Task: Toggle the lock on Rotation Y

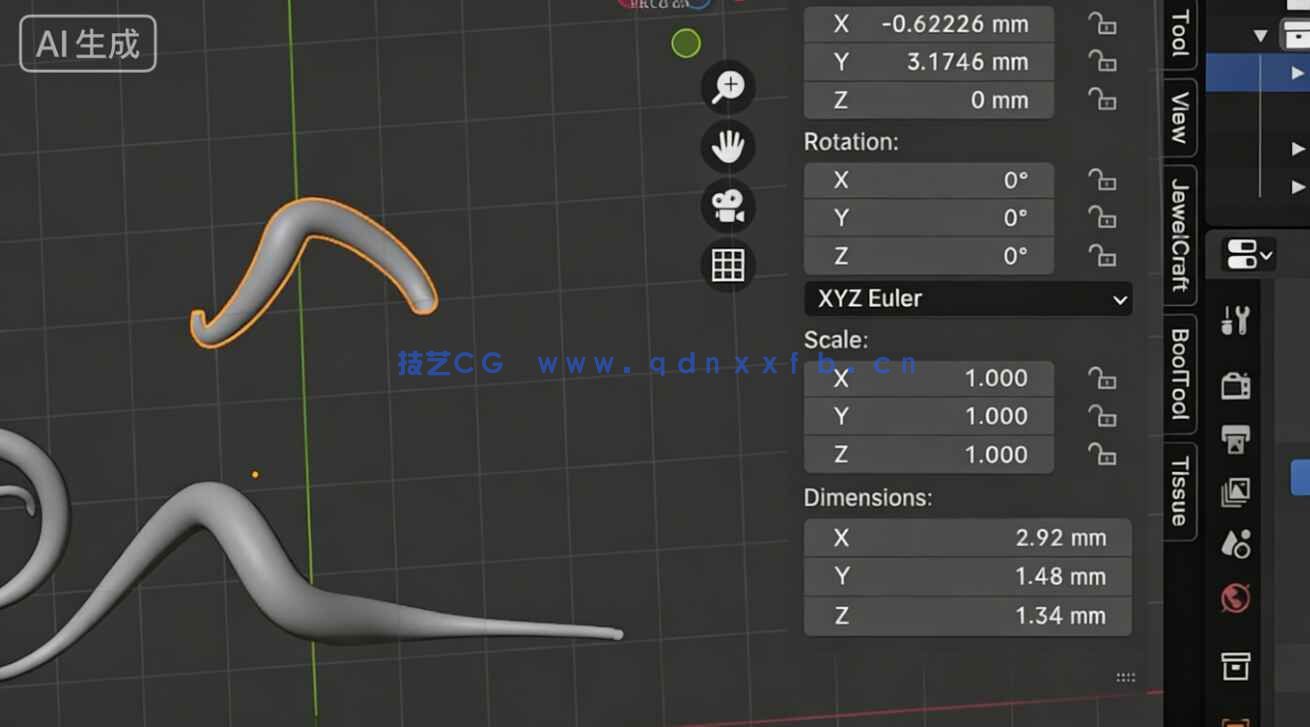Action: point(1101,218)
